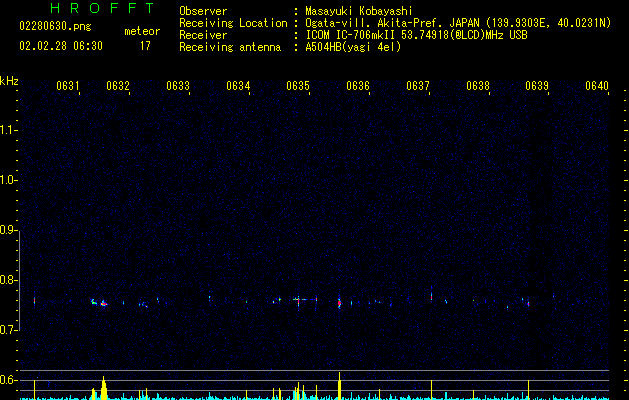Click the meteor count 17
Screen dimensions: 629x400
[x=145, y=46]
